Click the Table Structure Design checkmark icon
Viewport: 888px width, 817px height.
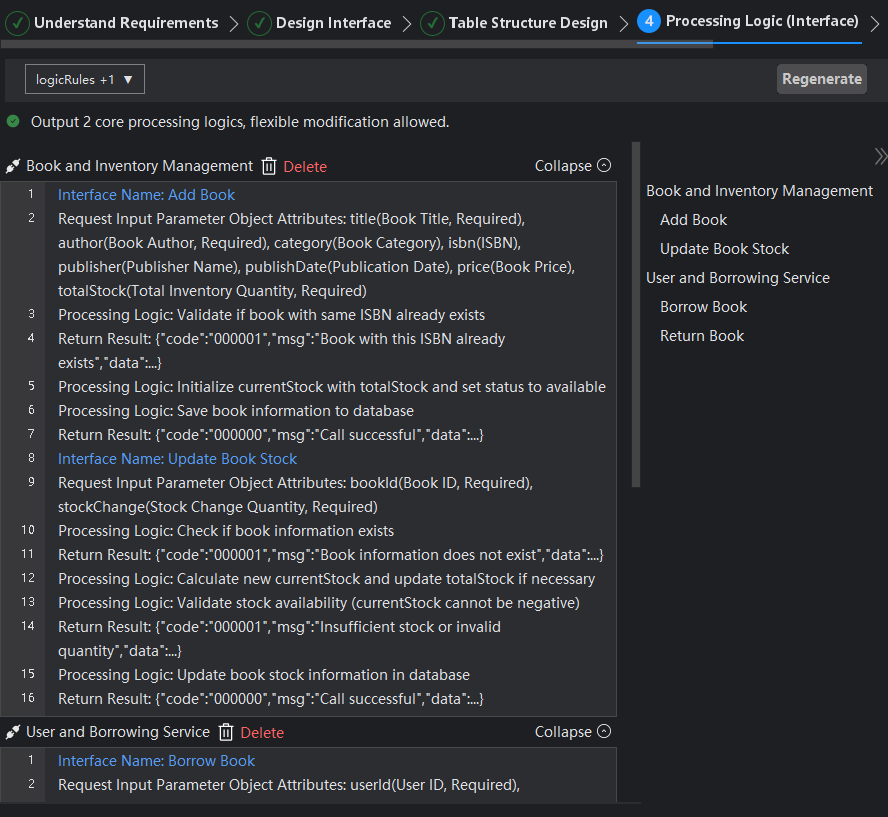(x=432, y=22)
